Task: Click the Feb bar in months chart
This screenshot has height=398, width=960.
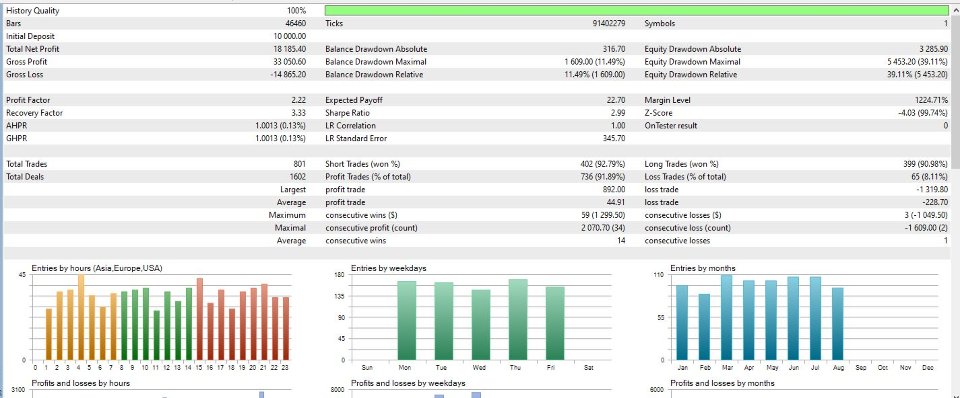Action: tap(704, 327)
